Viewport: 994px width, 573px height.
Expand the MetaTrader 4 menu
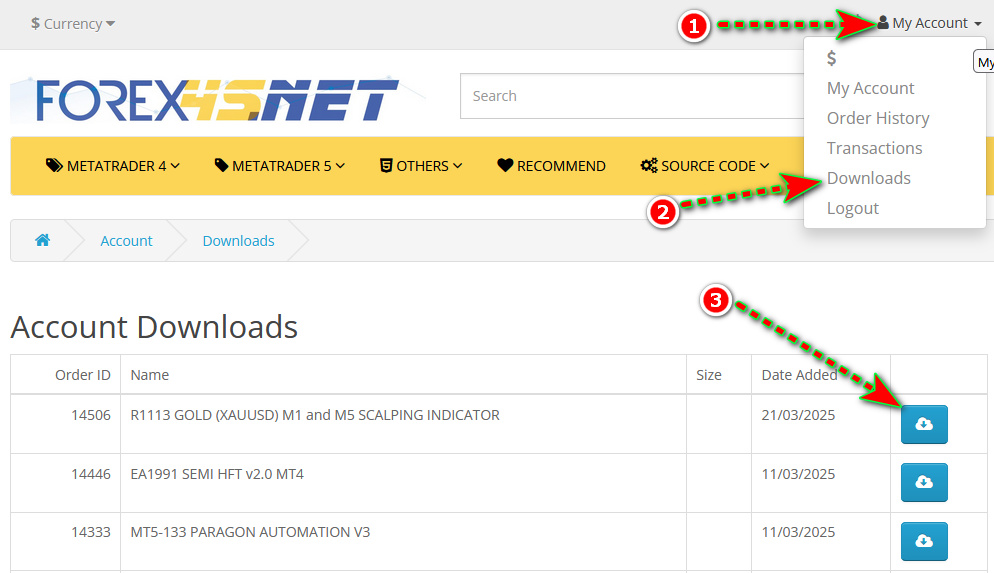(x=113, y=166)
